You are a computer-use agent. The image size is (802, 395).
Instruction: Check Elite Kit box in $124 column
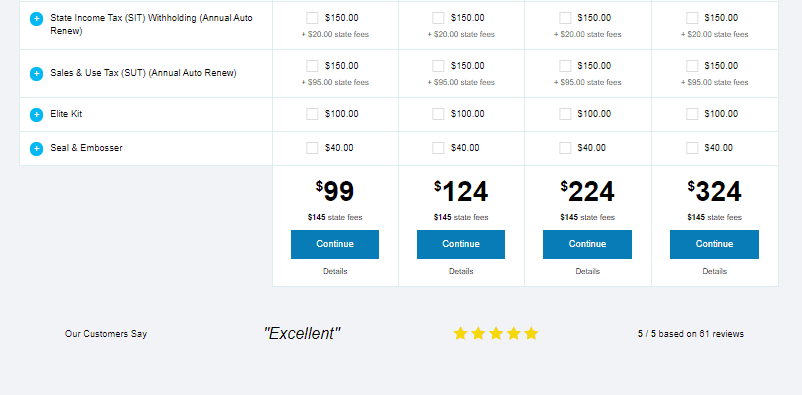[438, 114]
